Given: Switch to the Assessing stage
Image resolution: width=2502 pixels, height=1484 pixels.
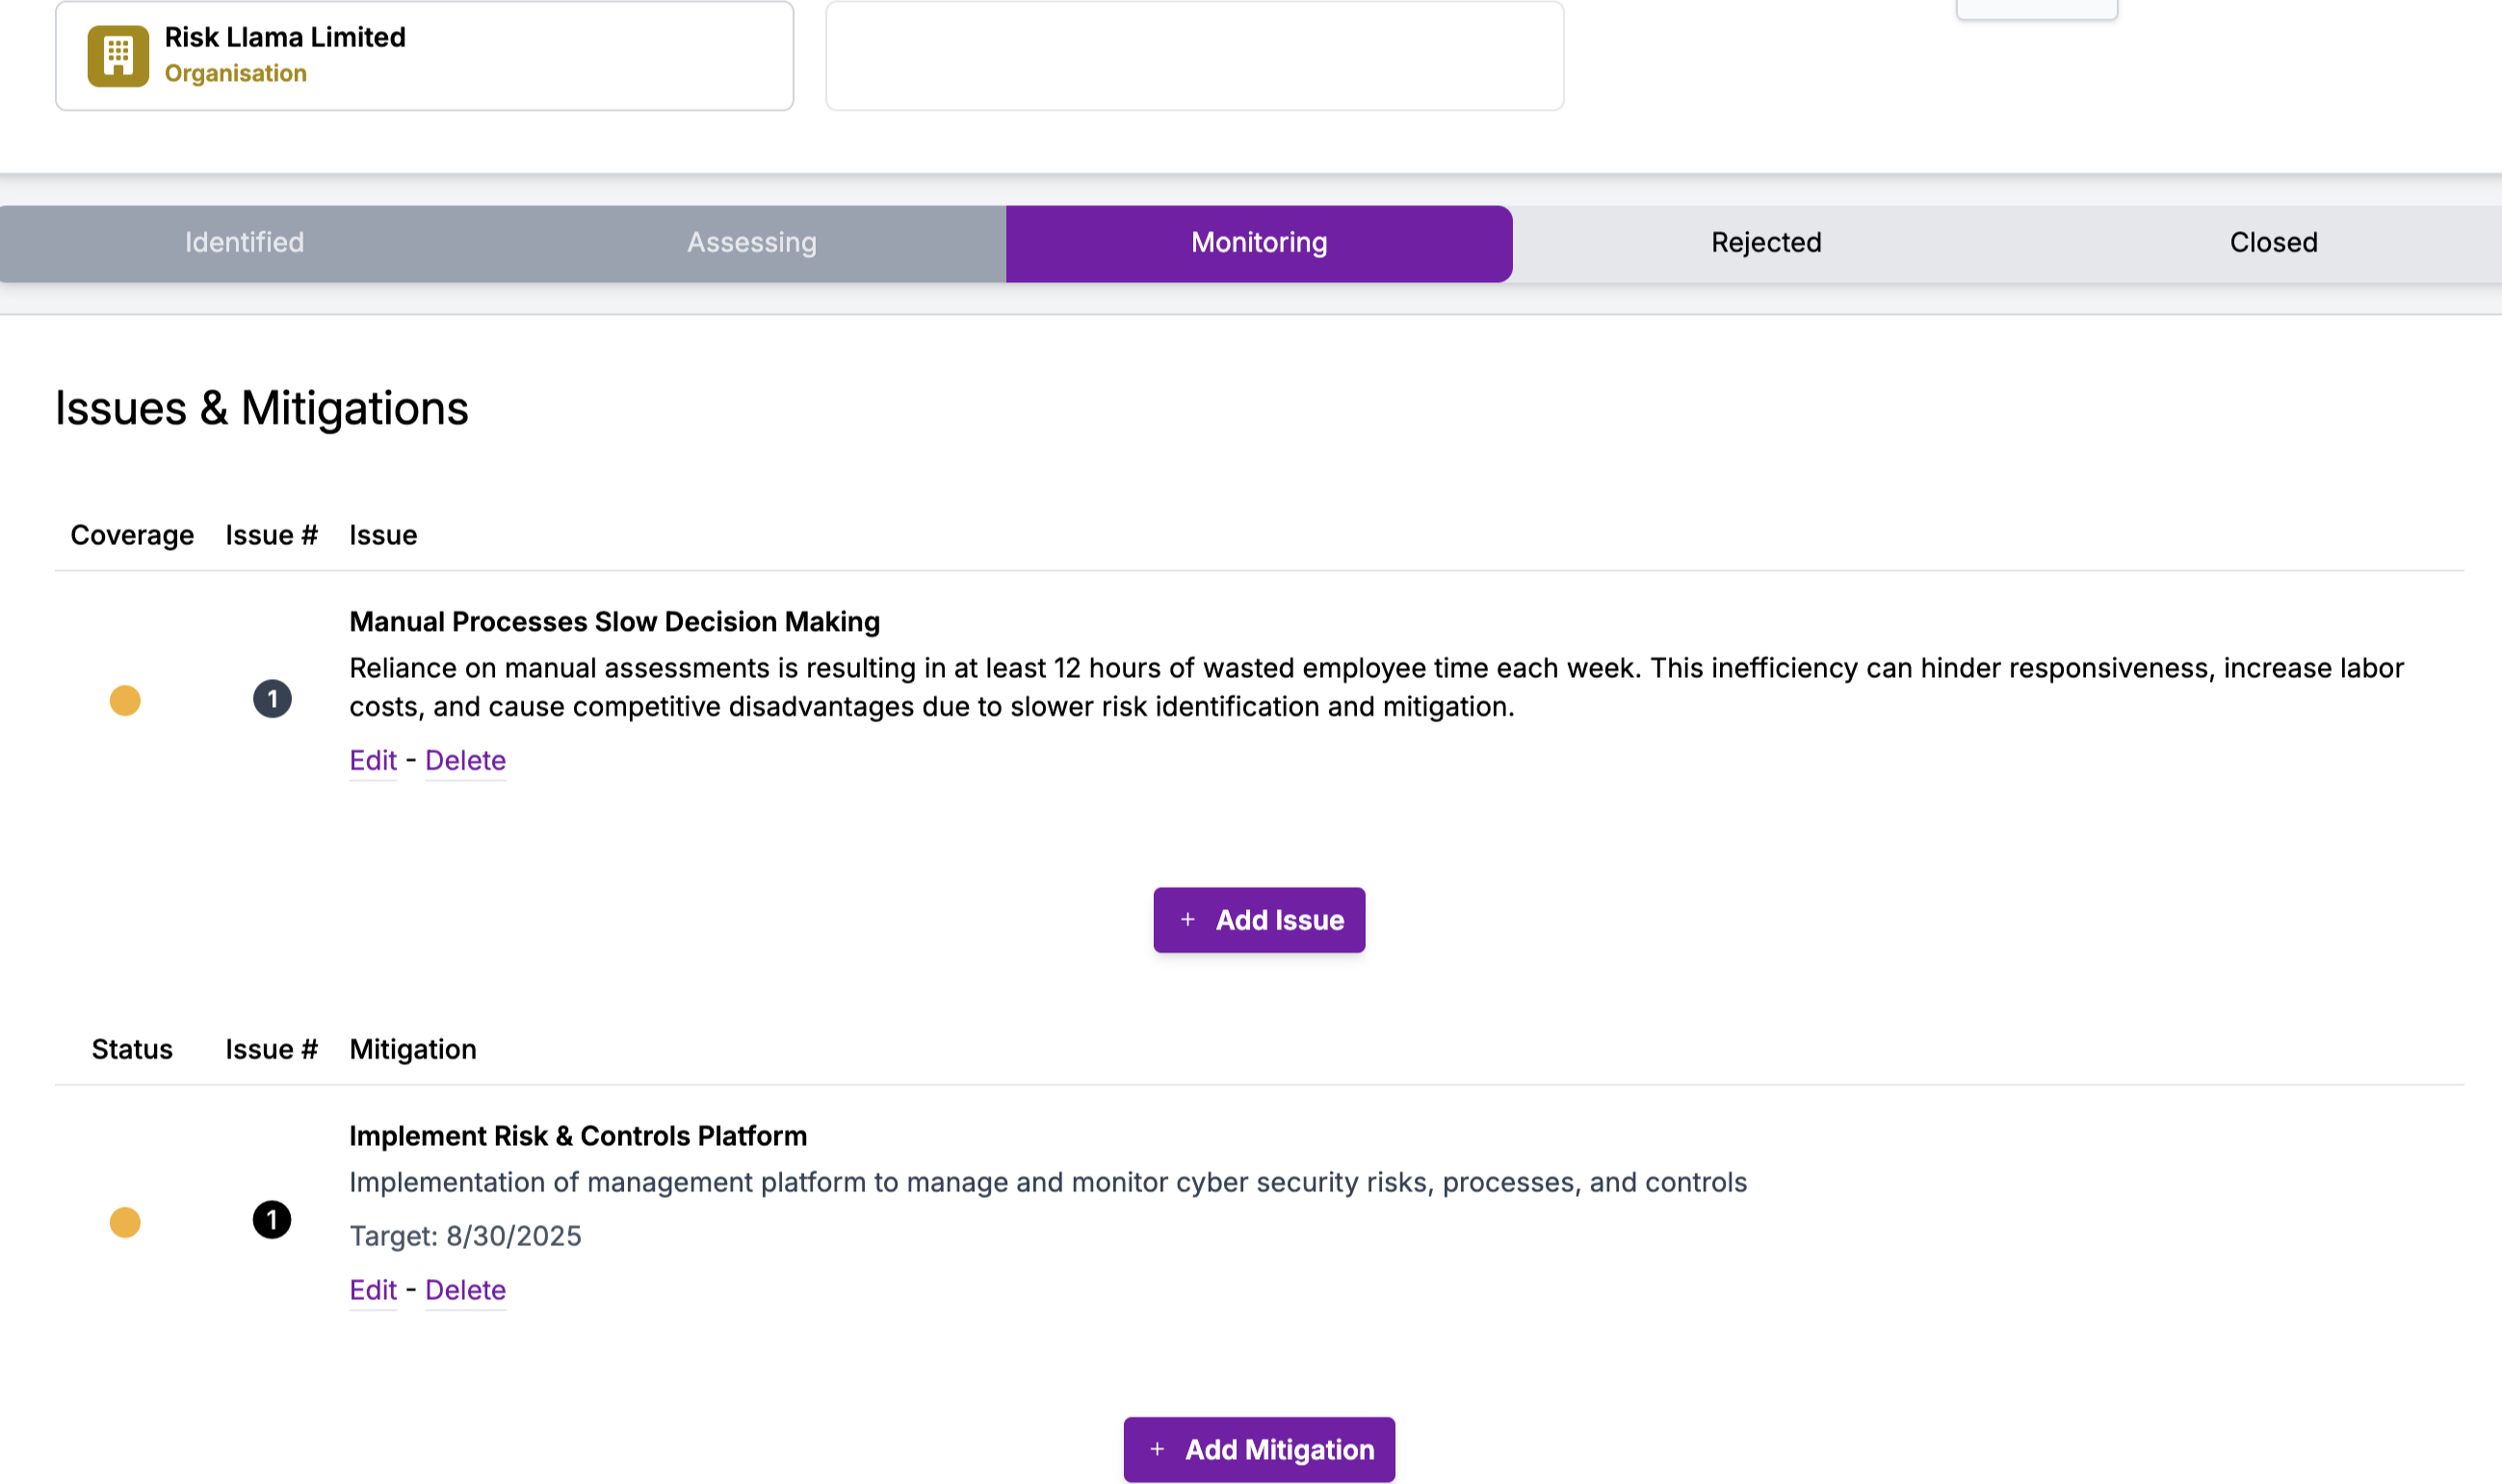Looking at the screenshot, I should 751,242.
